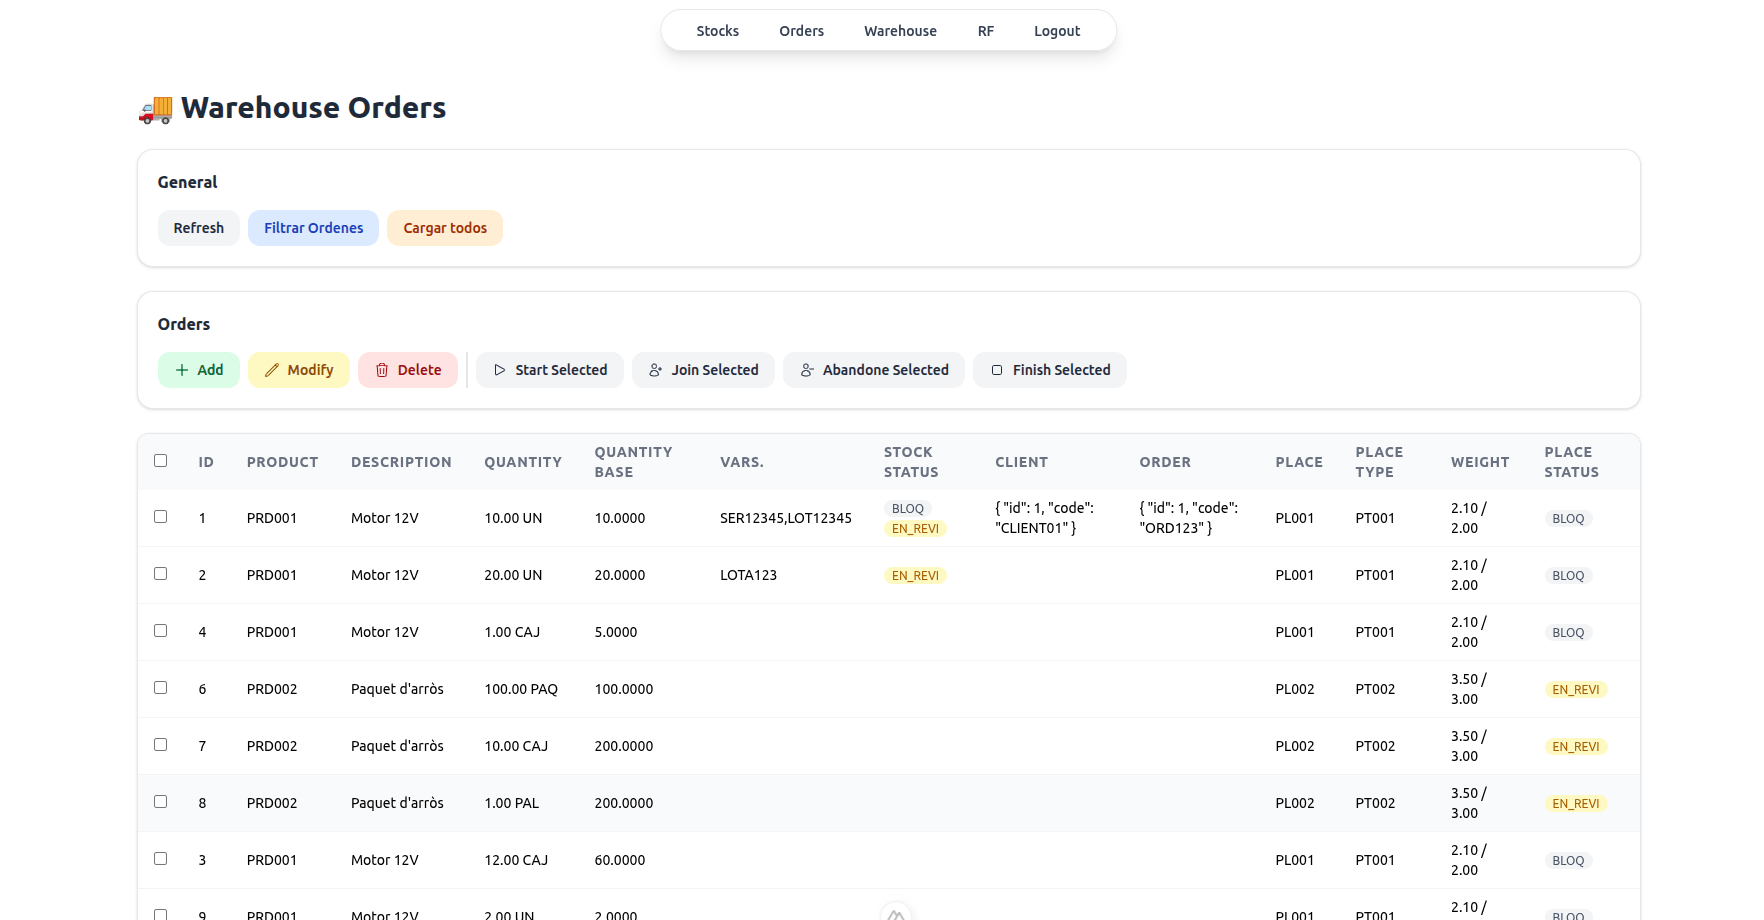Viewport: 1764px width, 920px height.
Task: Click the Cargar todos button
Action: tap(445, 228)
